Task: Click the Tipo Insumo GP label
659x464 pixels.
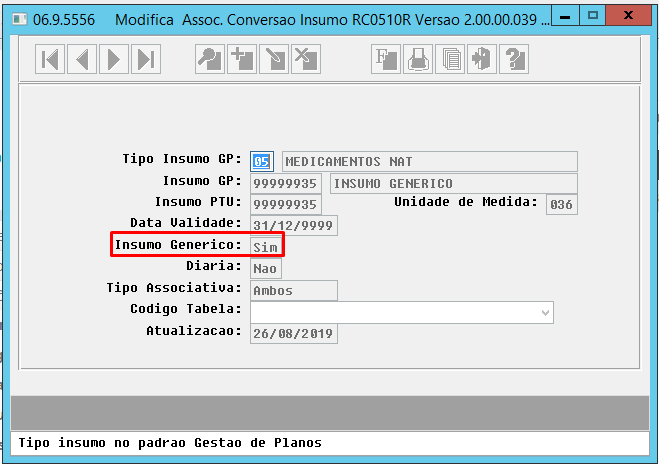Action: (182, 159)
